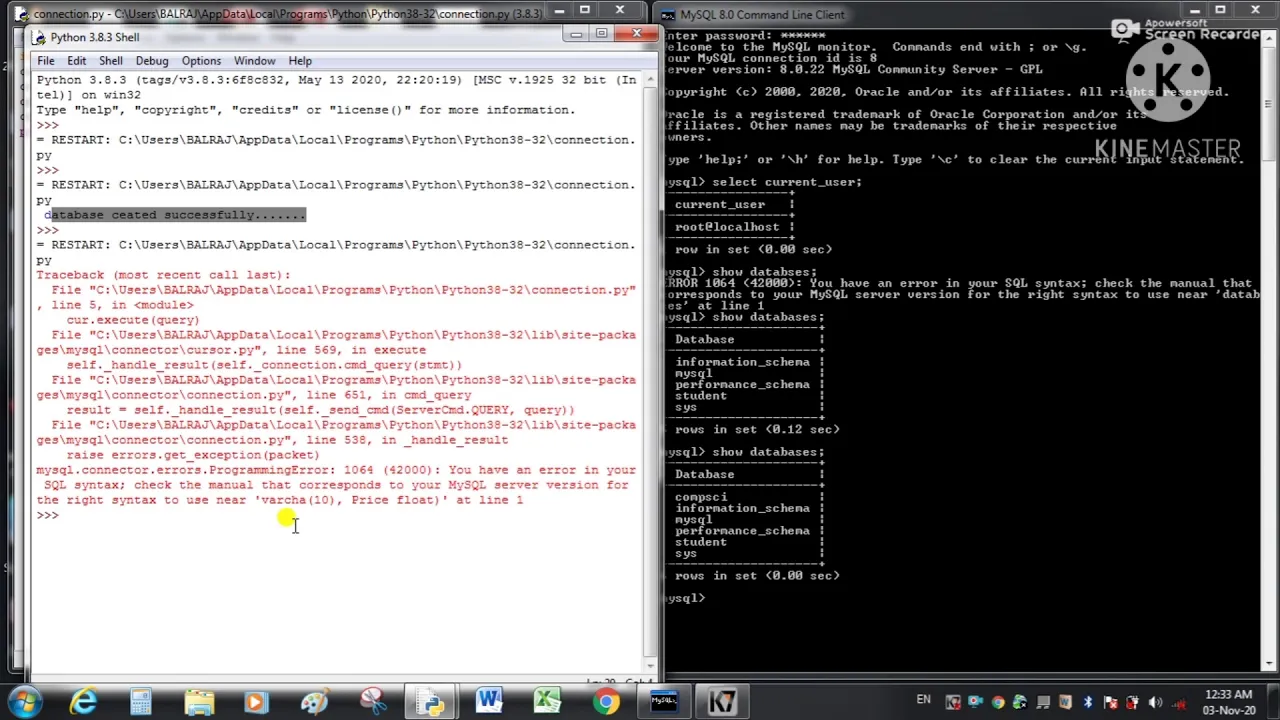This screenshot has height=720, width=1280.
Task: Open the Debug menu in IDLE
Action: 152,61
